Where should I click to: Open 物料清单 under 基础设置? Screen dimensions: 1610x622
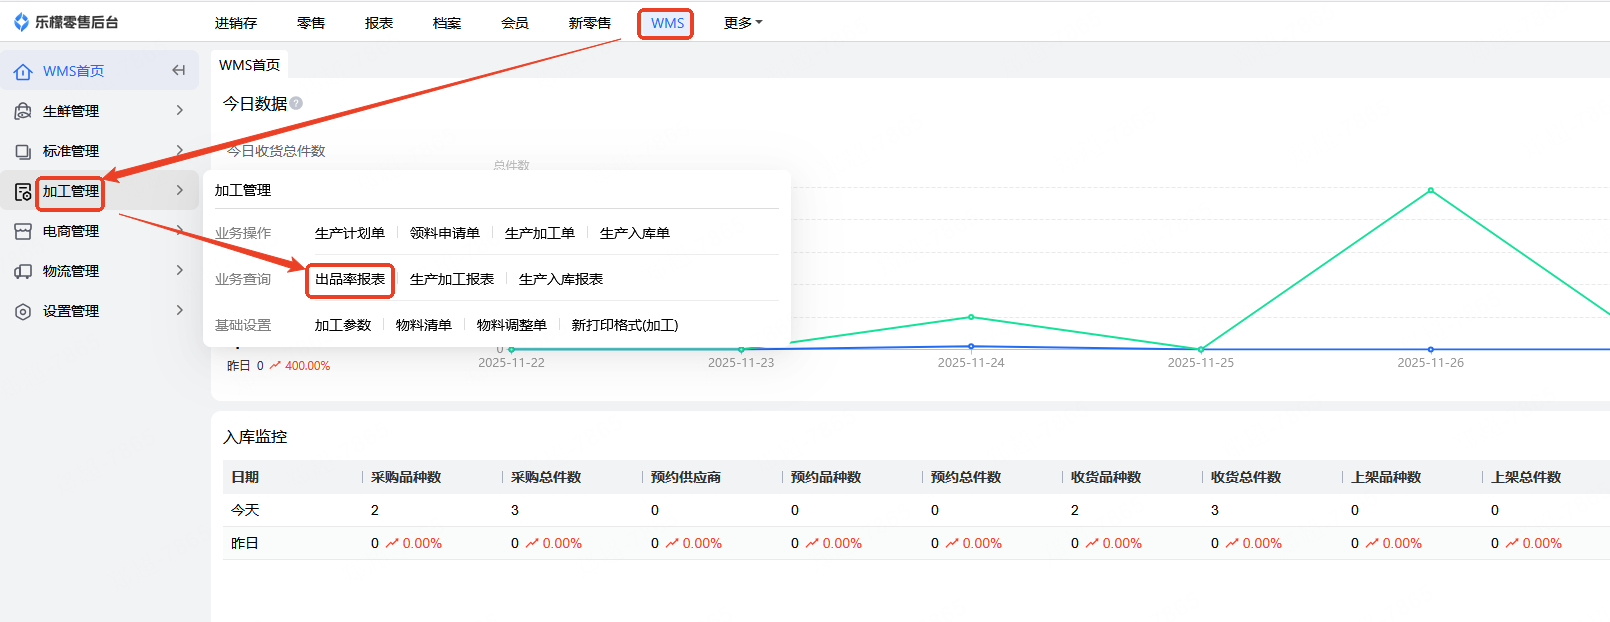click(424, 325)
